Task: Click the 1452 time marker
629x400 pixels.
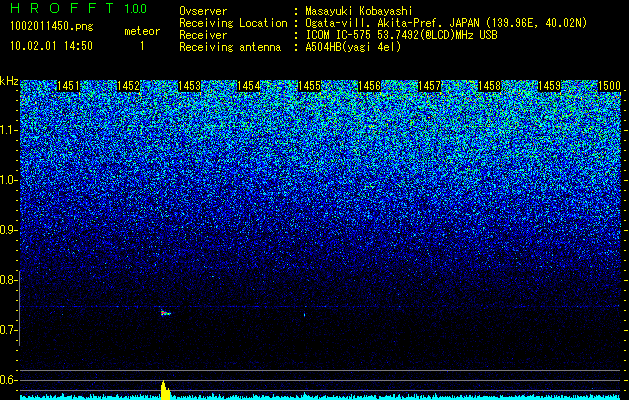Action: 128,86
